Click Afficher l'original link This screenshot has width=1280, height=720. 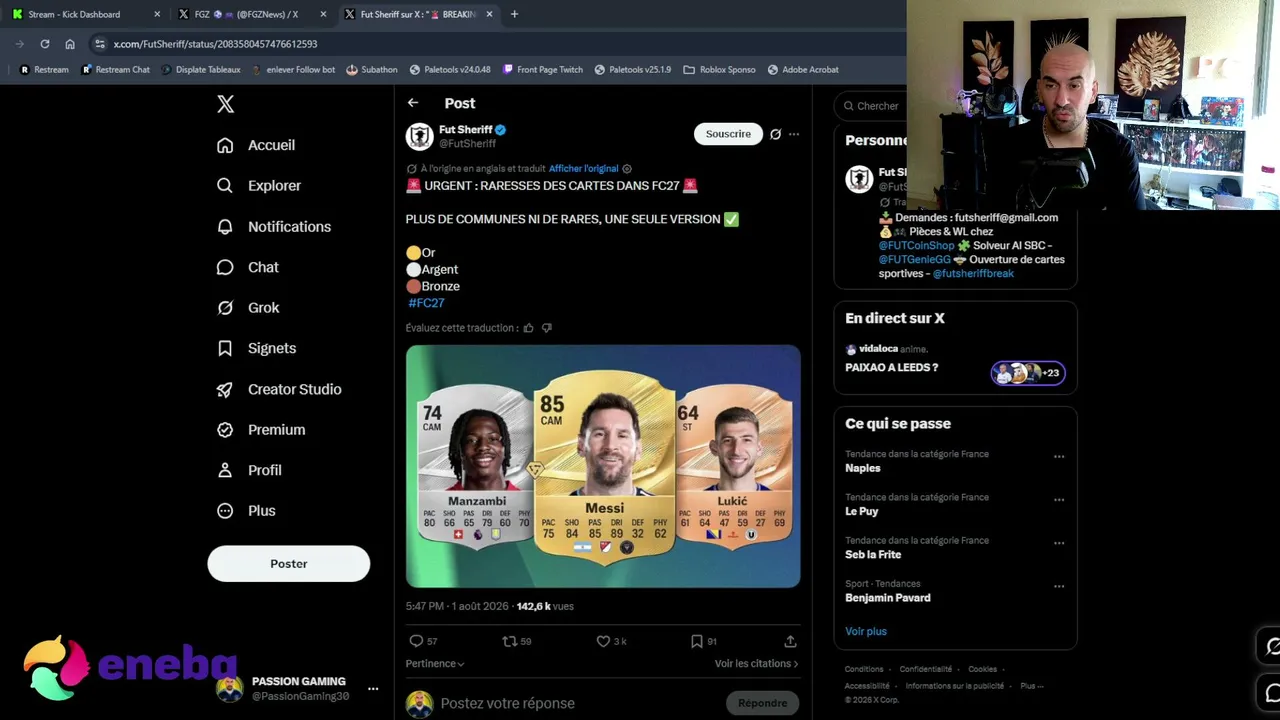point(584,169)
